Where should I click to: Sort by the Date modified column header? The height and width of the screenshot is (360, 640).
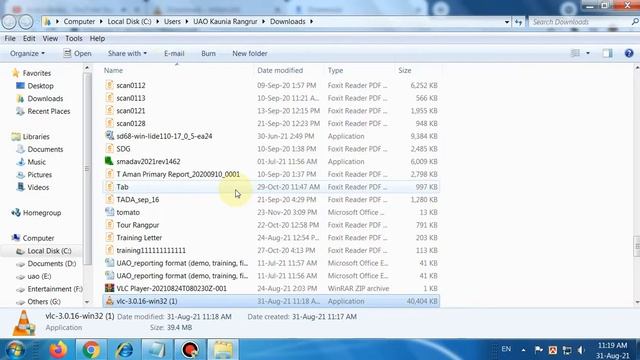[x=280, y=70]
